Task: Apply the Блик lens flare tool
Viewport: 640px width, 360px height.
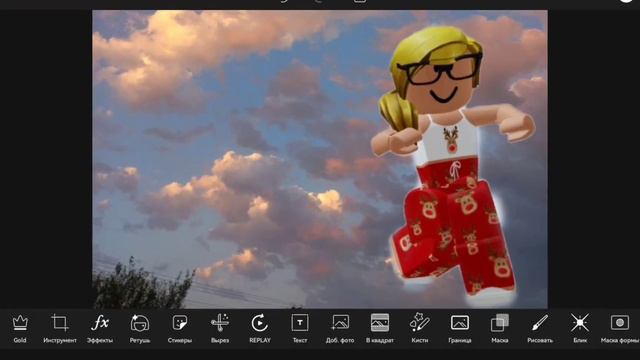Action: (580, 328)
